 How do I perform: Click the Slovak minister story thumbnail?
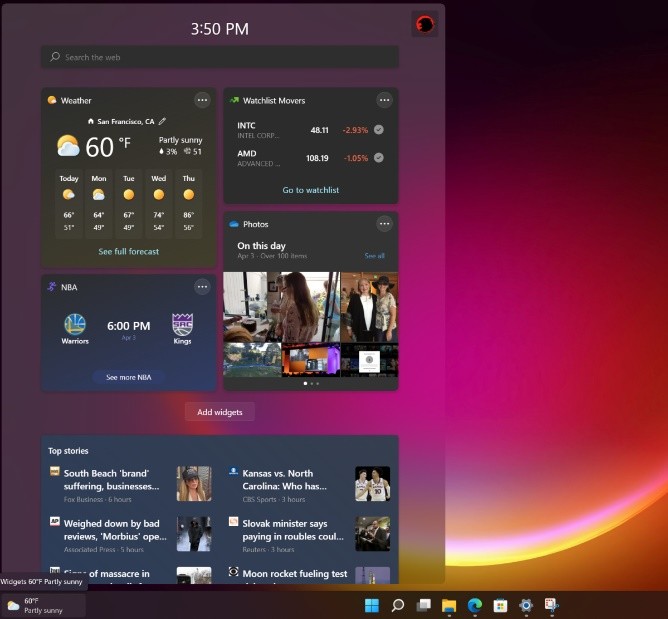[373, 534]
